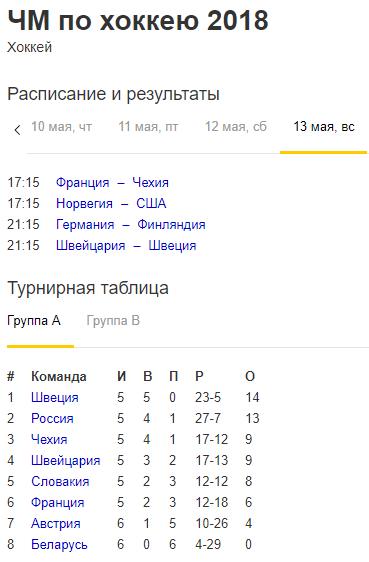This screenshot has width=369, height=562.
Task: Open the Финляндия team link
Action: [172, 225]
